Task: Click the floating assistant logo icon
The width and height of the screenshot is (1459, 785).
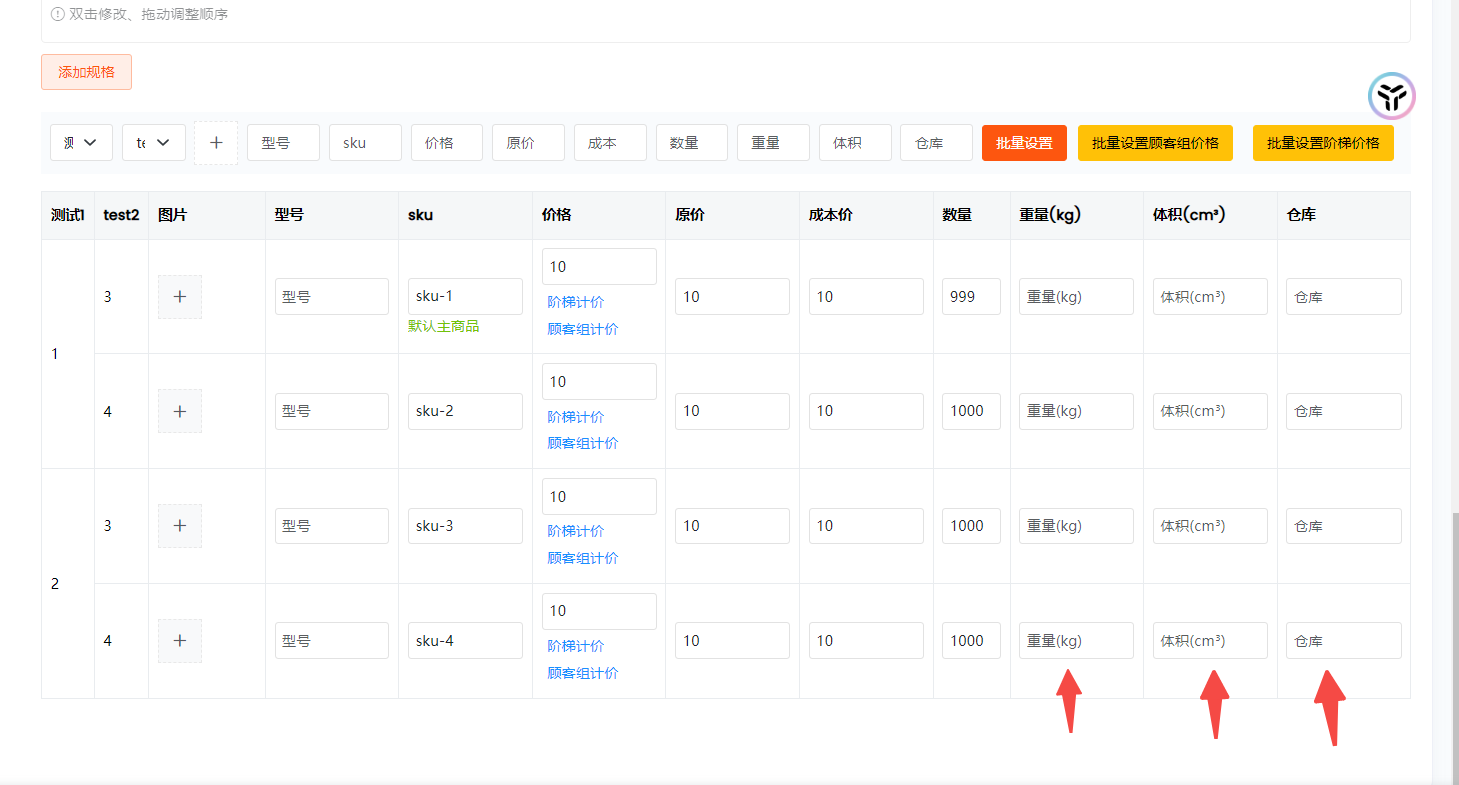Action: point(1392,97)
